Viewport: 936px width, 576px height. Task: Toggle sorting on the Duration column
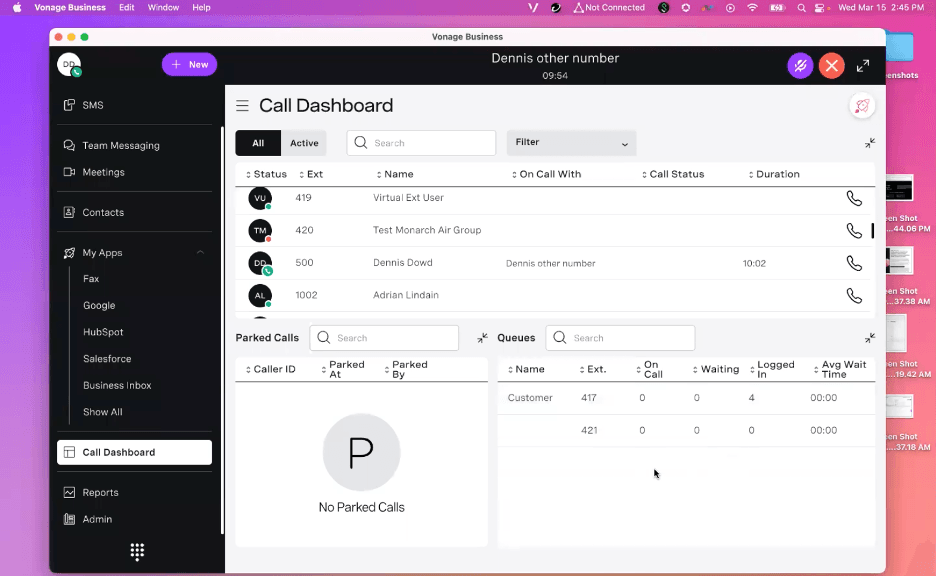[x=749, y=174]
